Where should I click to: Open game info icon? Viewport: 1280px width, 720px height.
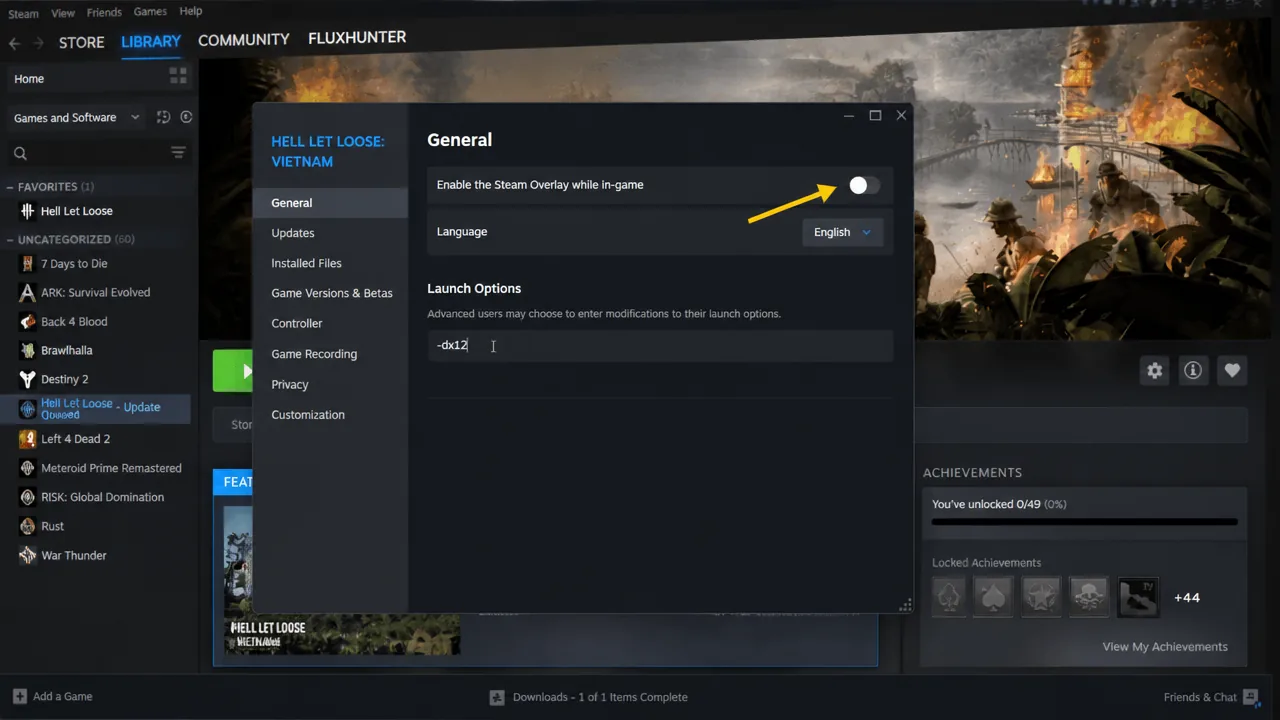1193,371
